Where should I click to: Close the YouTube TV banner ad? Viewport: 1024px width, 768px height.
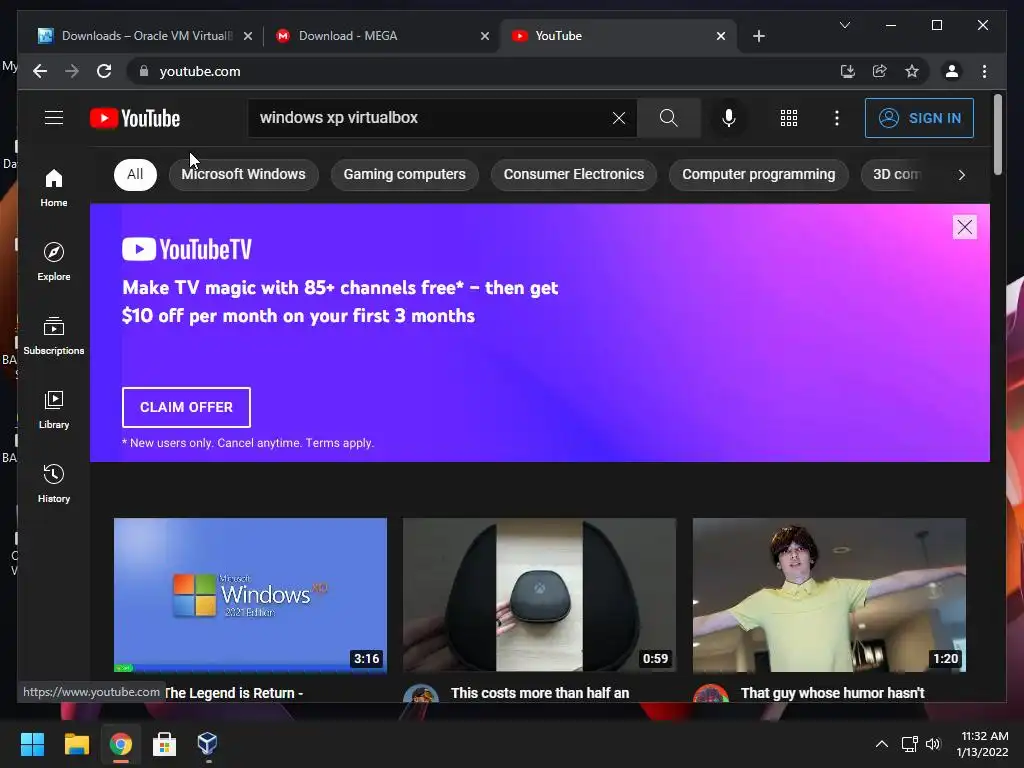click(965, 227)
